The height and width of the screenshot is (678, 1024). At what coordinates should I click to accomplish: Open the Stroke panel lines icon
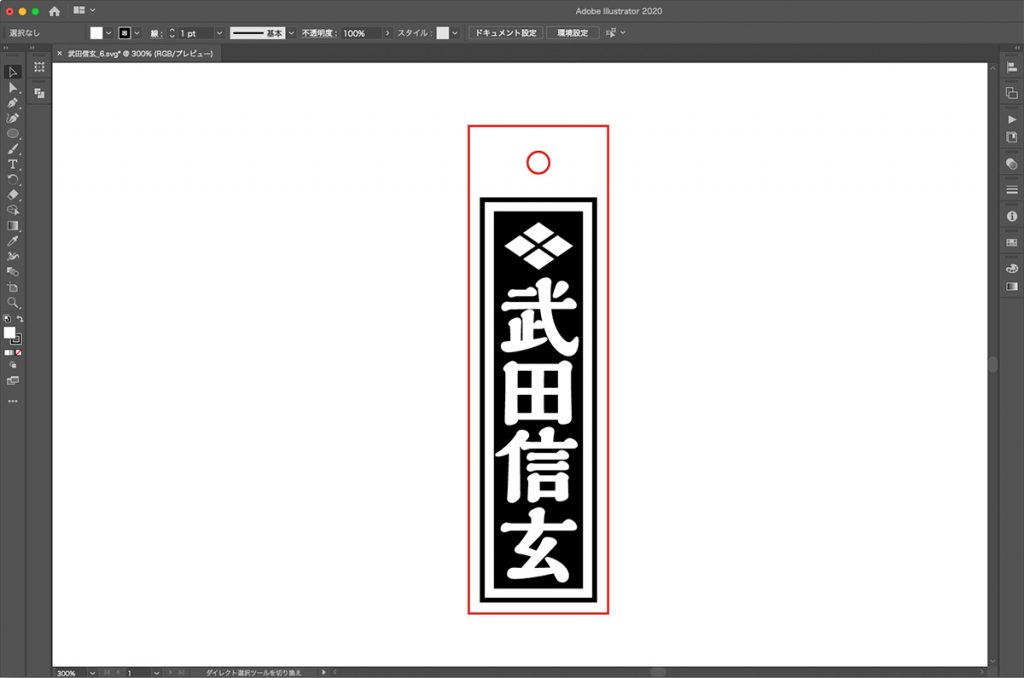point(1012,189)
